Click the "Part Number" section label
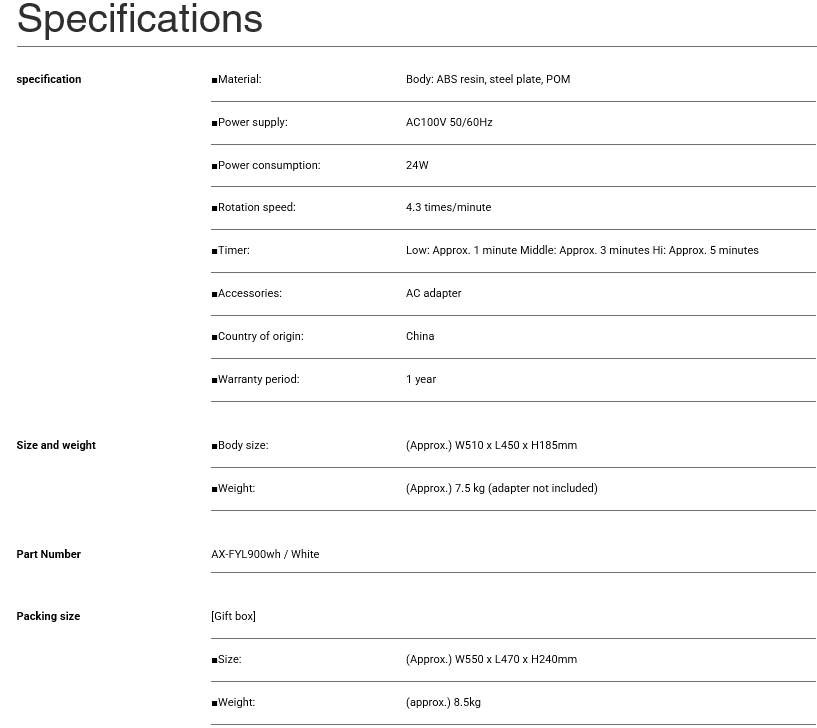This screenshot has height=728, width=817. pos(48,554)
